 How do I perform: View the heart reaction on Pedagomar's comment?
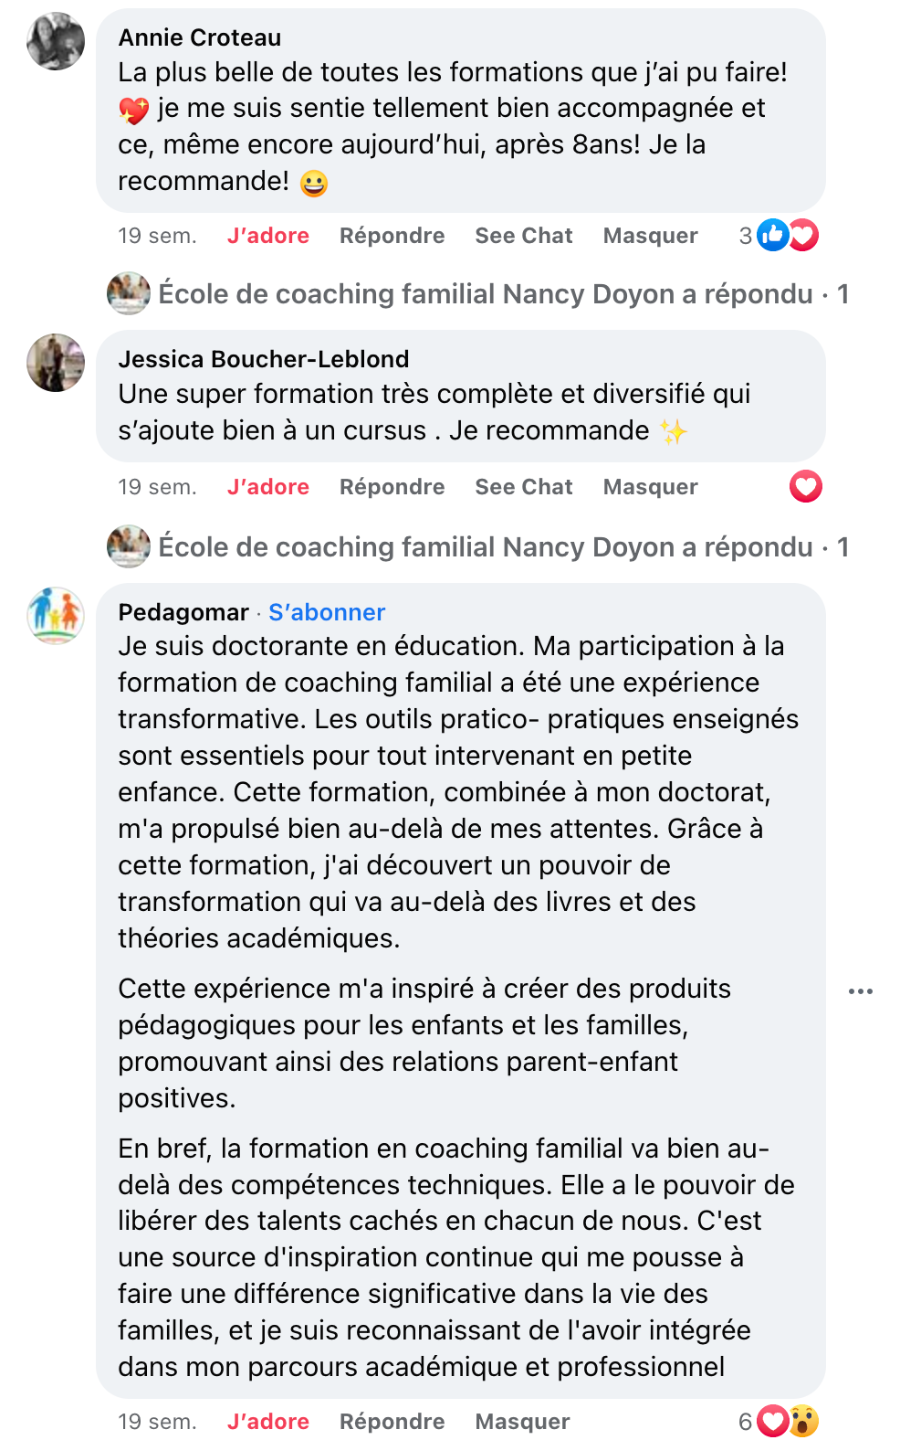point(773,1421)
